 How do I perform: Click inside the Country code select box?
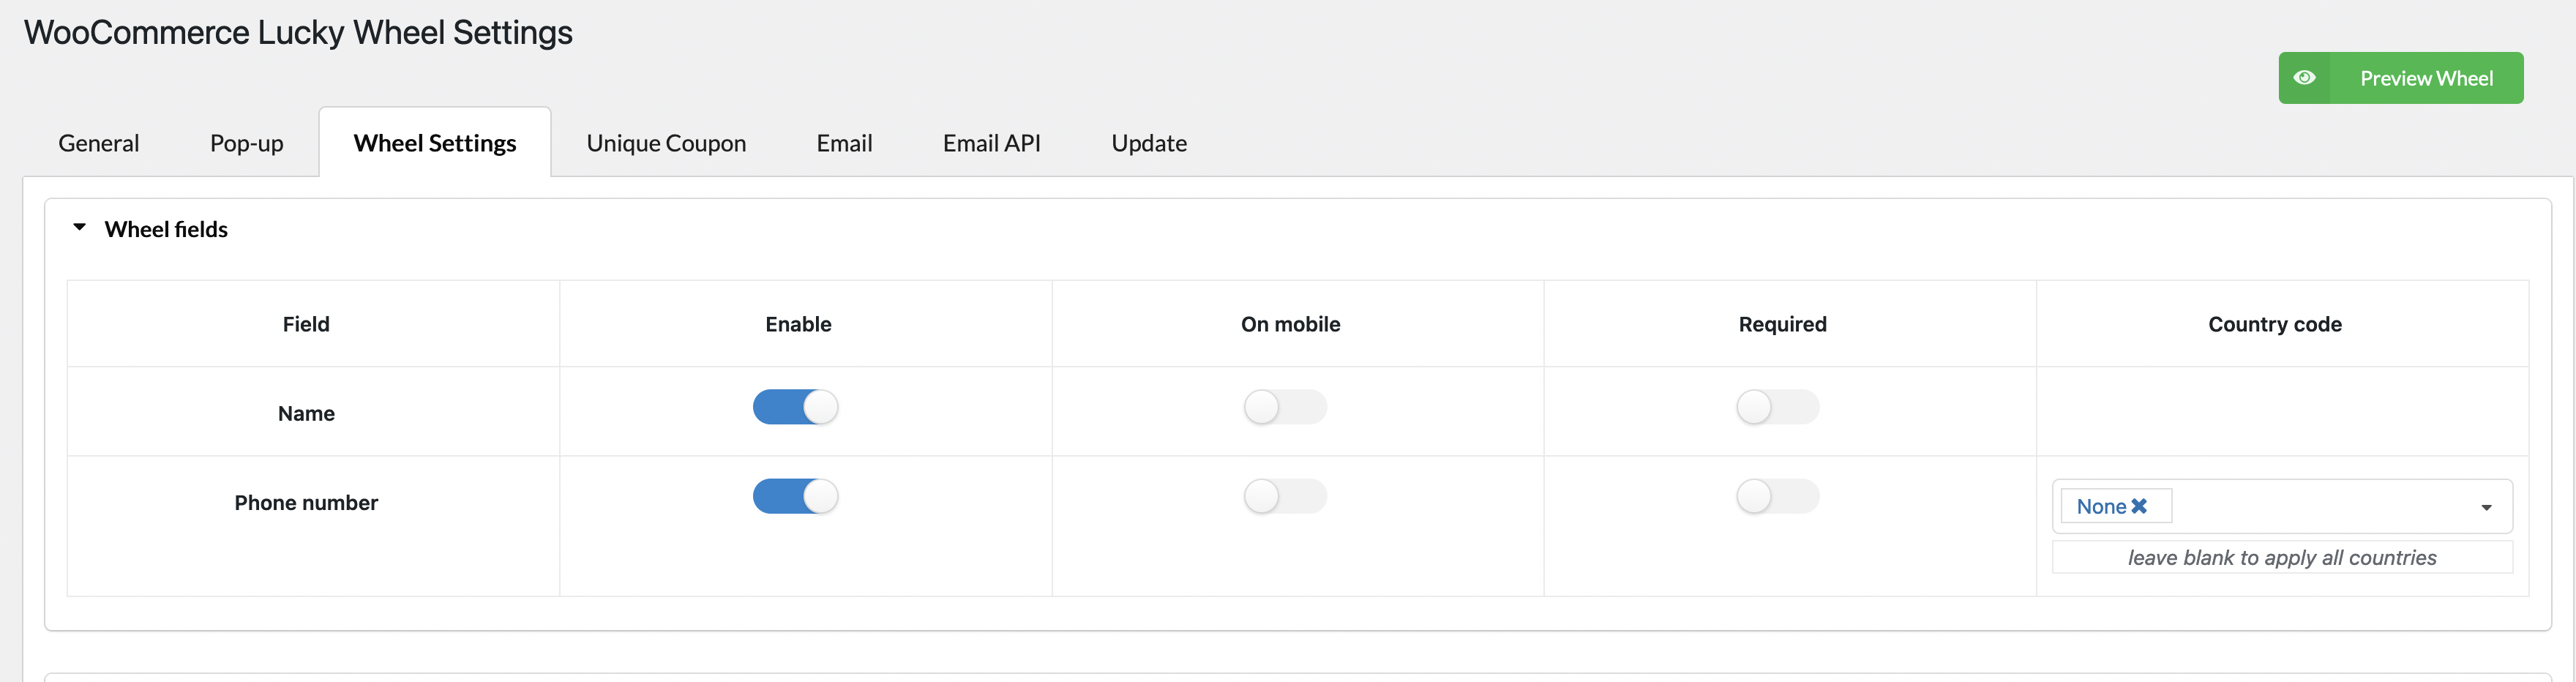point(2282,506)
